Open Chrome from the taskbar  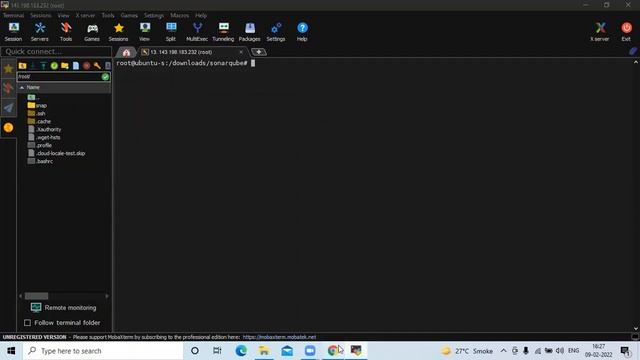[x=333, y=351]
